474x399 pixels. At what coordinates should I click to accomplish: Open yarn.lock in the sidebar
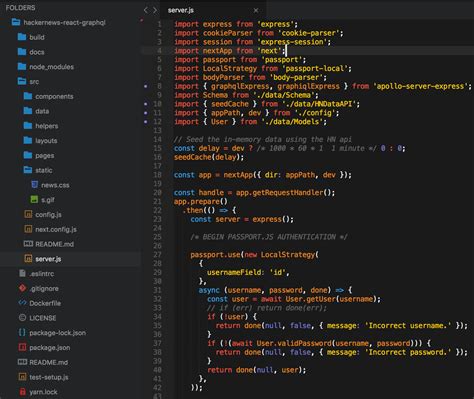(43, 392)
